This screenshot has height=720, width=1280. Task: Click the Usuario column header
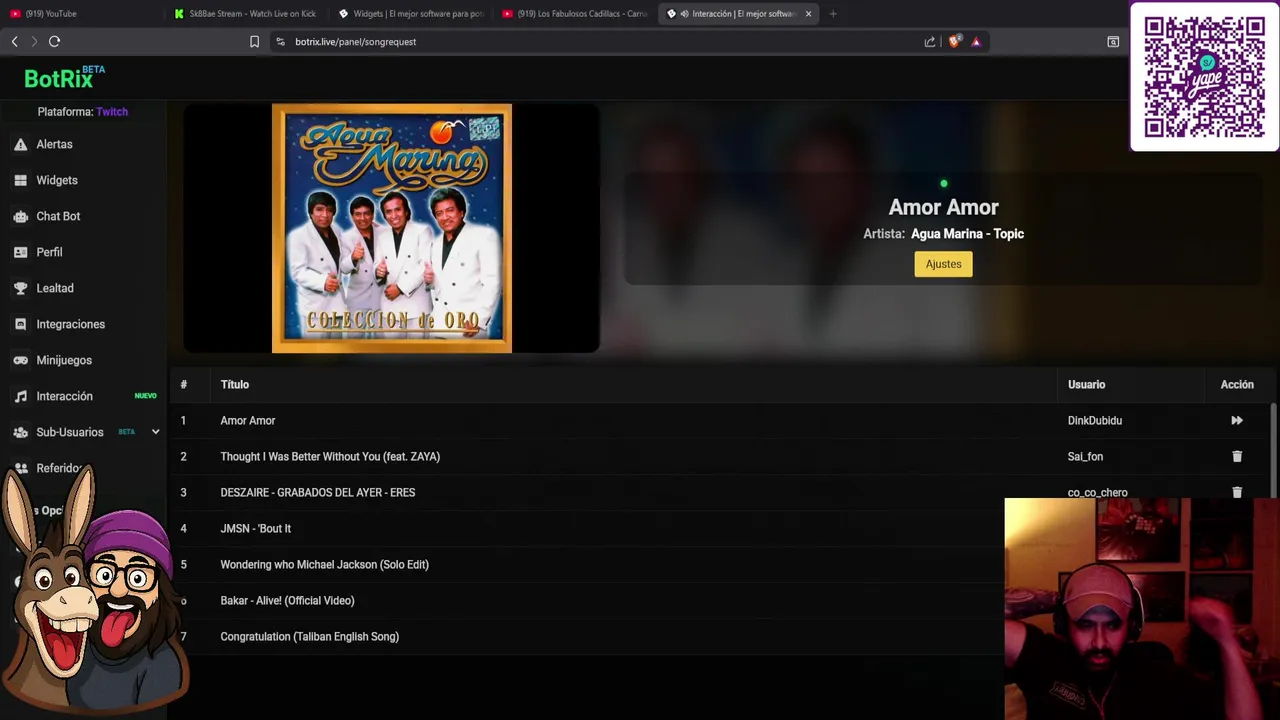point(1086,385)
